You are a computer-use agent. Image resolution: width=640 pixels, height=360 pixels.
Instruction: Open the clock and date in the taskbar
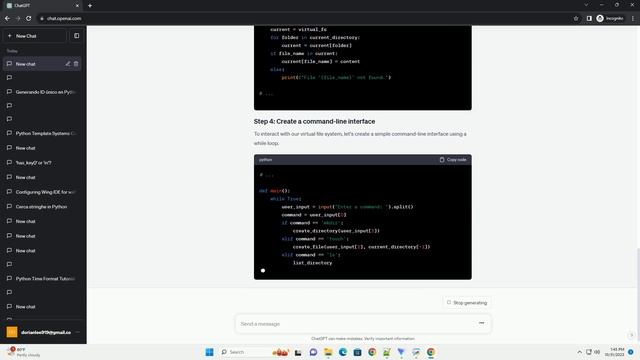tap(615, 352)
